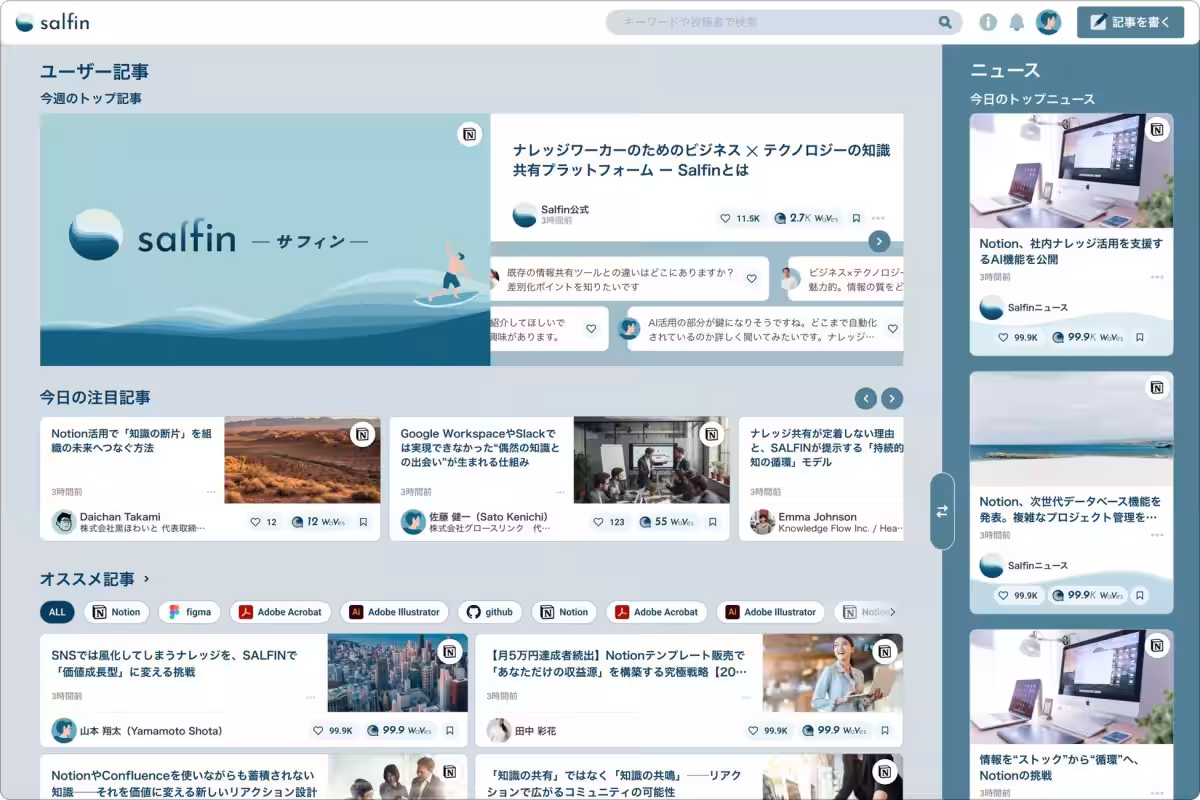Viewport: 1200px width, 800px height.
Task: Open three-dot menu on top article
Action: [878, 218]
